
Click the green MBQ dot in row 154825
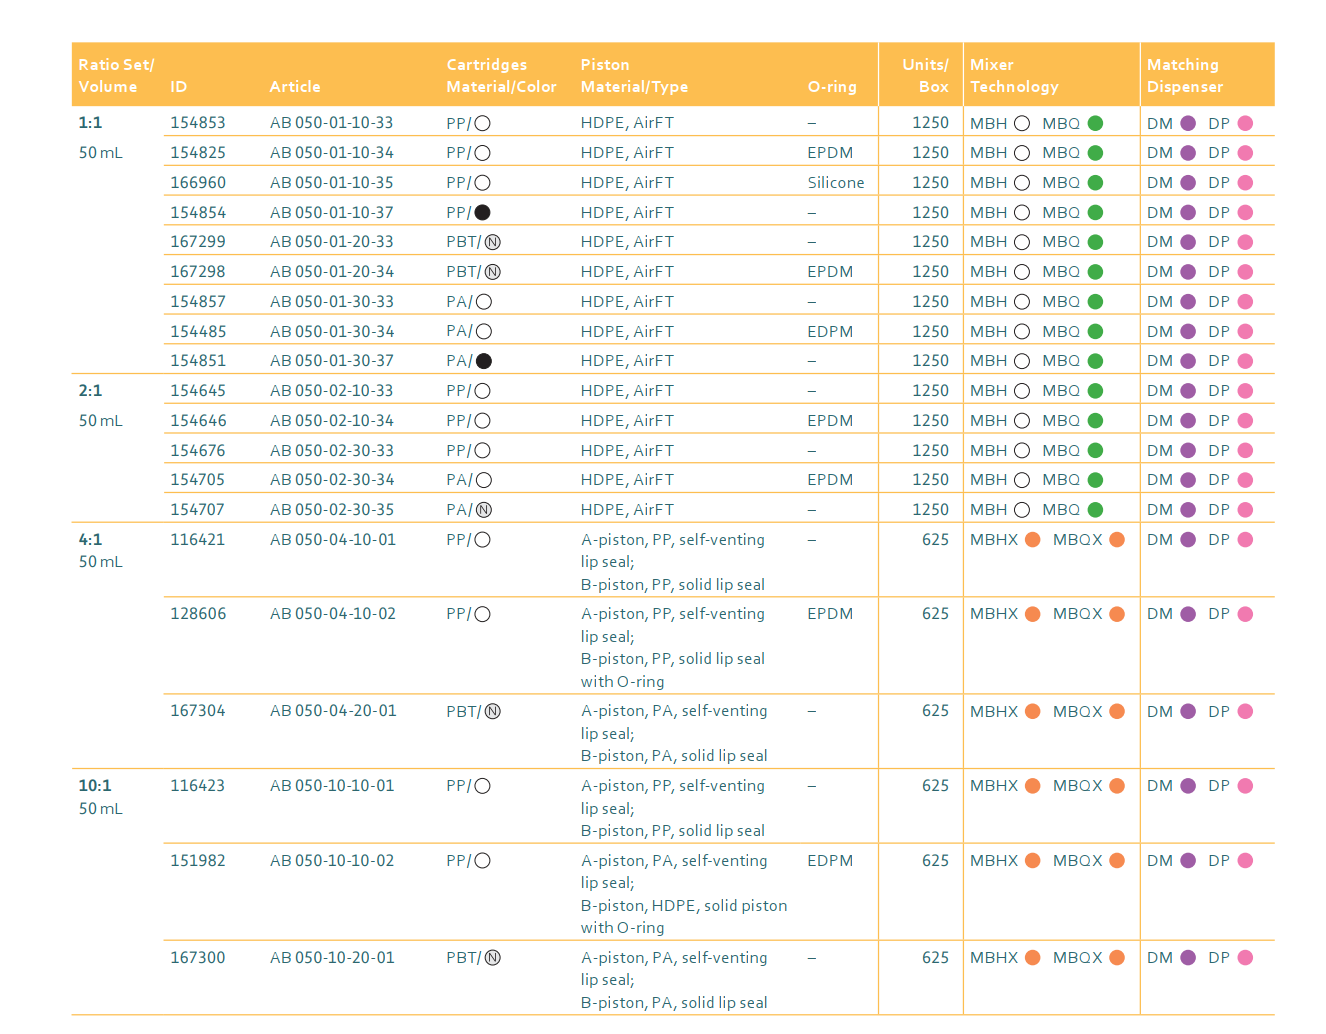[x=1095, y=153]
